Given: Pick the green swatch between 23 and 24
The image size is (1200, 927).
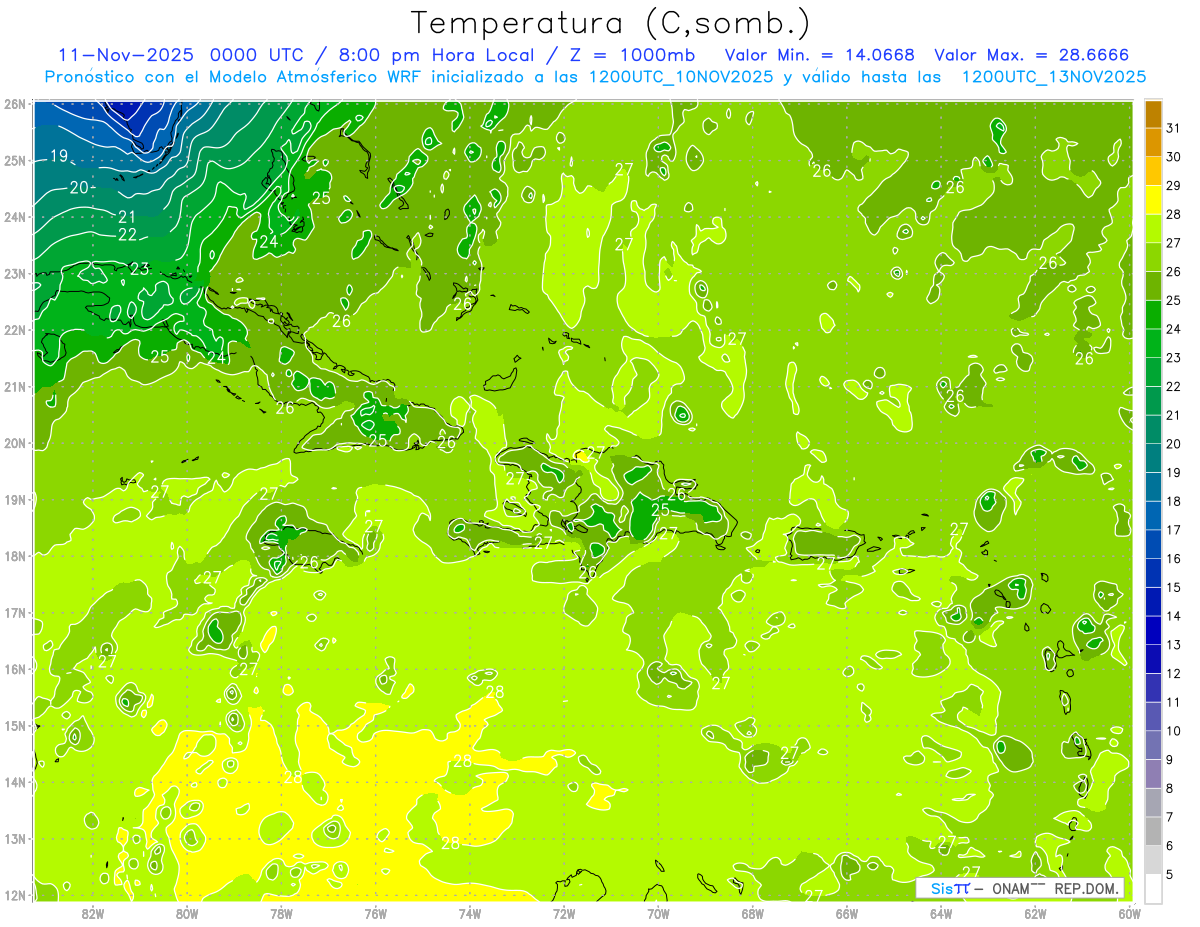Looking at the screenshot, I should point(1154,343).
